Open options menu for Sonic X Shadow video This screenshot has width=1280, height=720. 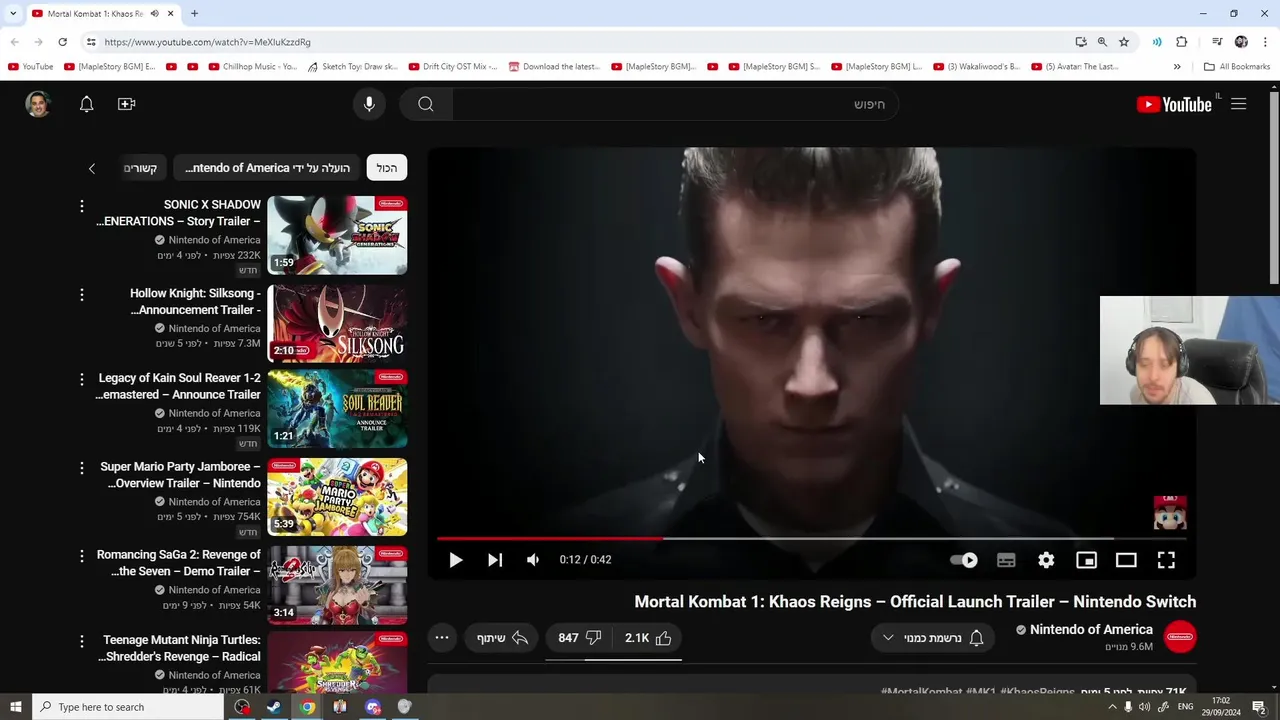pyautogui.click(x=82, y=206)
